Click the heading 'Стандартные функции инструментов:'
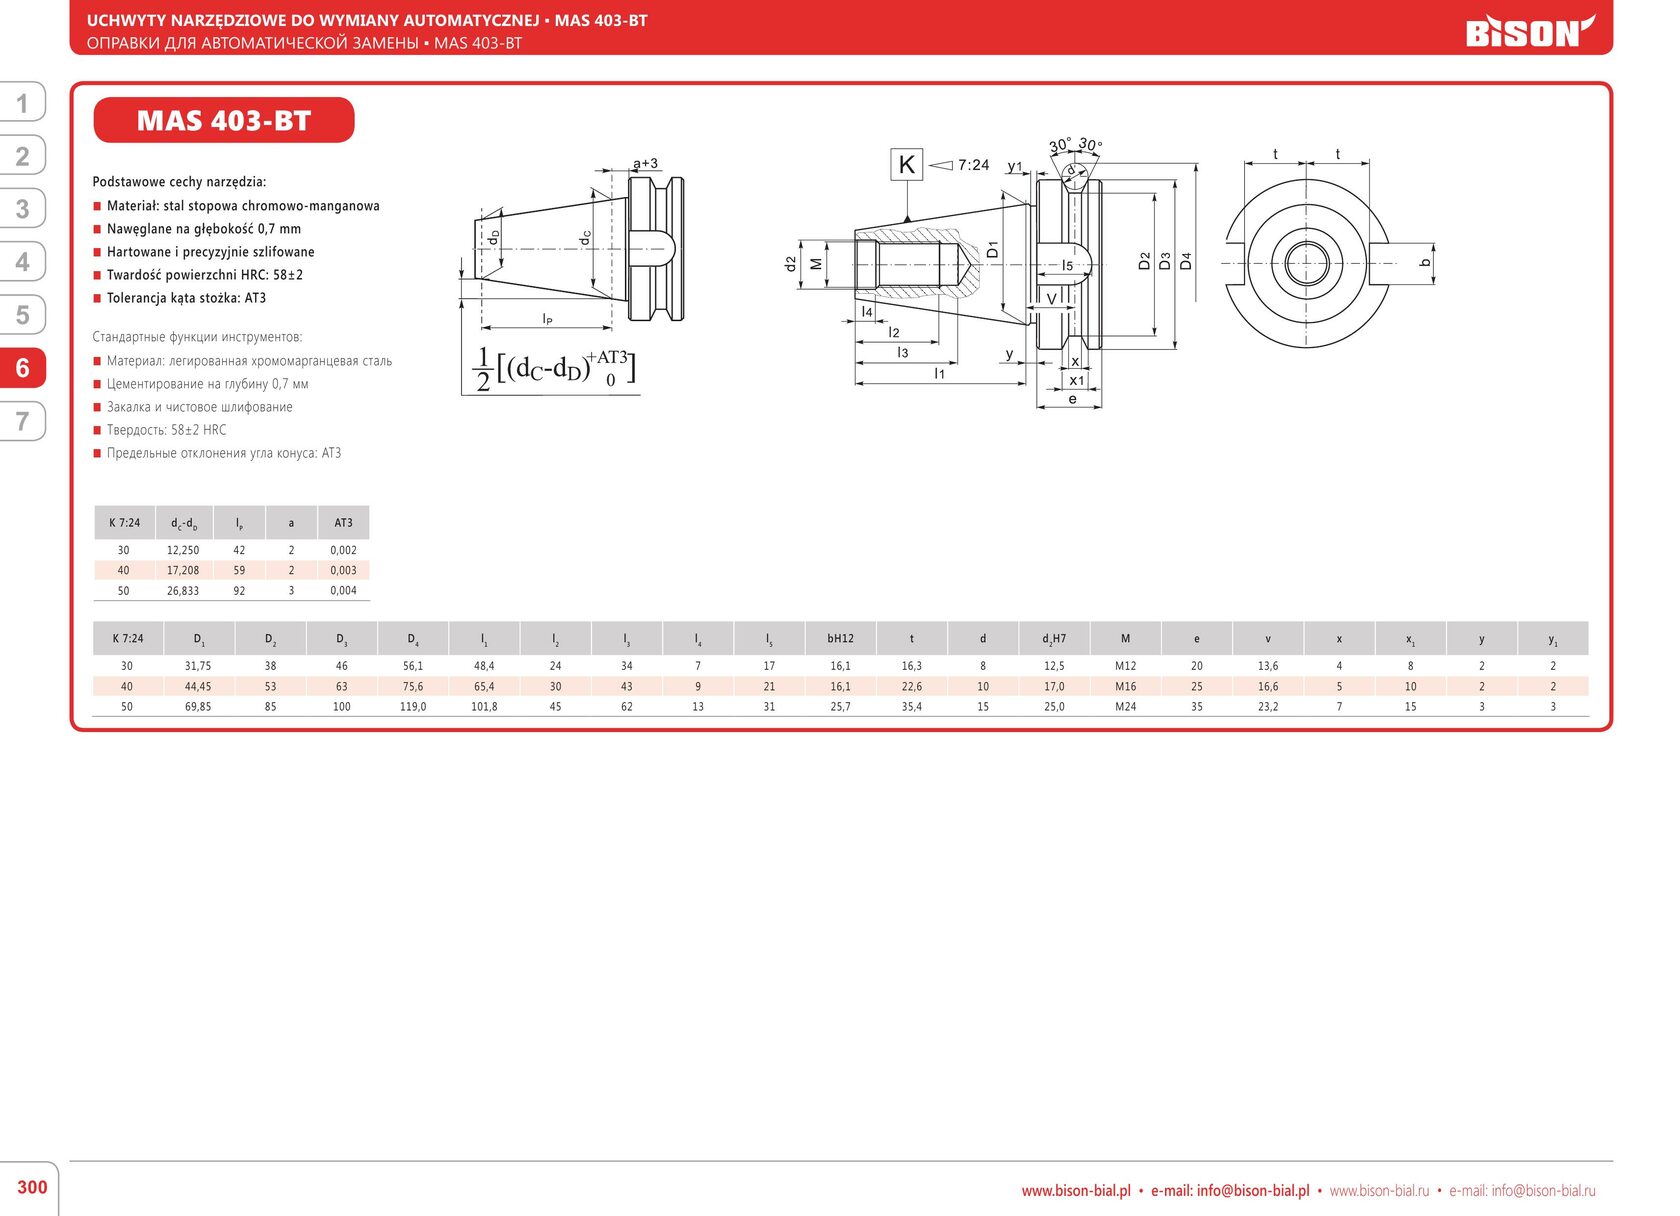This screenshot has width=1680, height=1216. click(197, 337)
